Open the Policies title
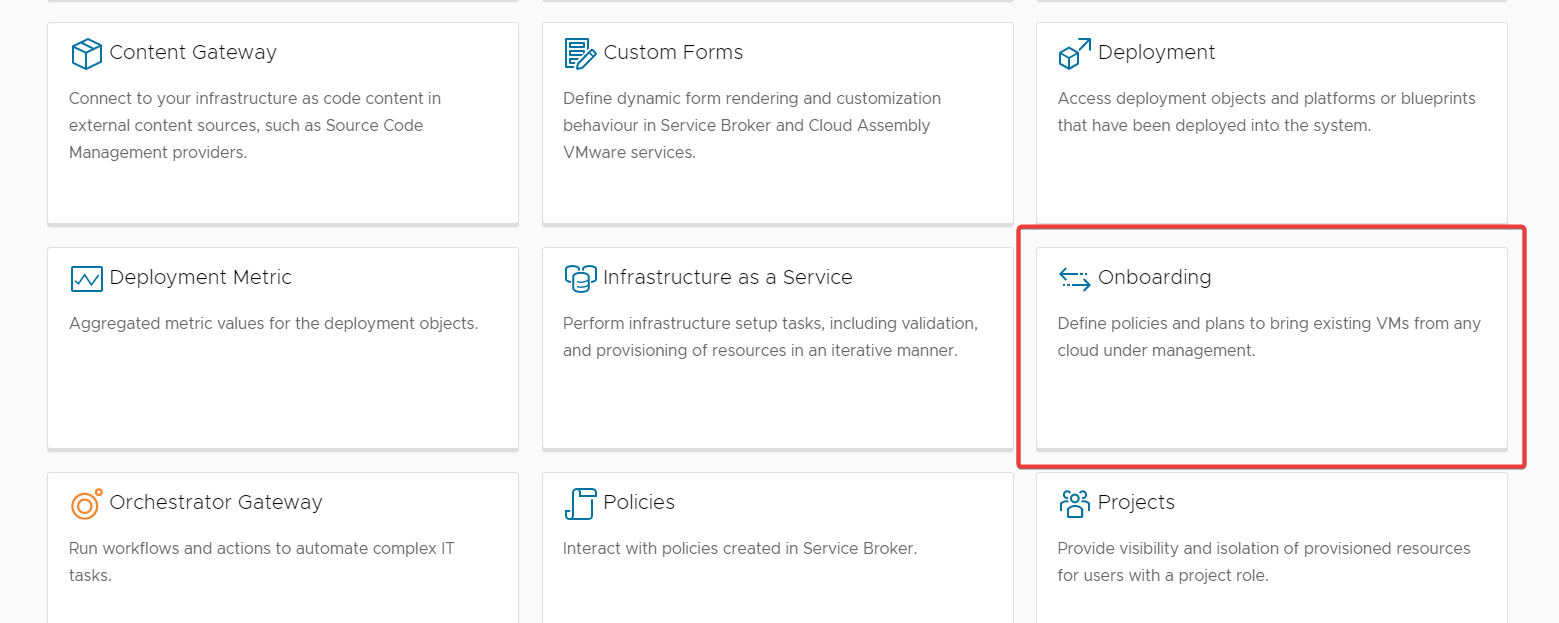The width and height of the screenshot is (1559, 623). (x=639, y=502)
